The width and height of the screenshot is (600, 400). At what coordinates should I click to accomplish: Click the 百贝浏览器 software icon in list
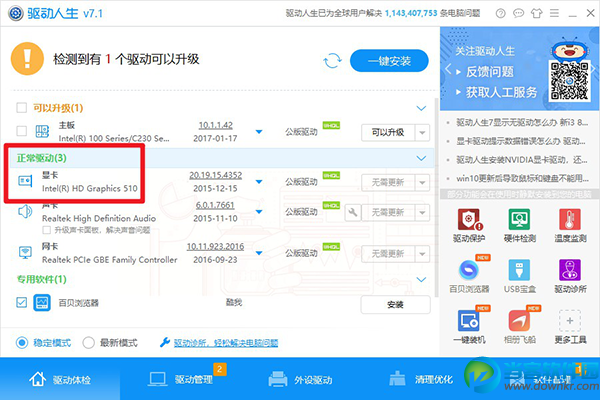[42, 303]
